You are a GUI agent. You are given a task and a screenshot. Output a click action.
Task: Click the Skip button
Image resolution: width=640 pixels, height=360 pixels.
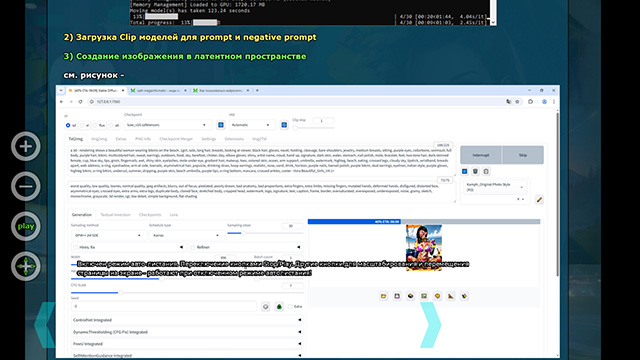click(523, 155)
